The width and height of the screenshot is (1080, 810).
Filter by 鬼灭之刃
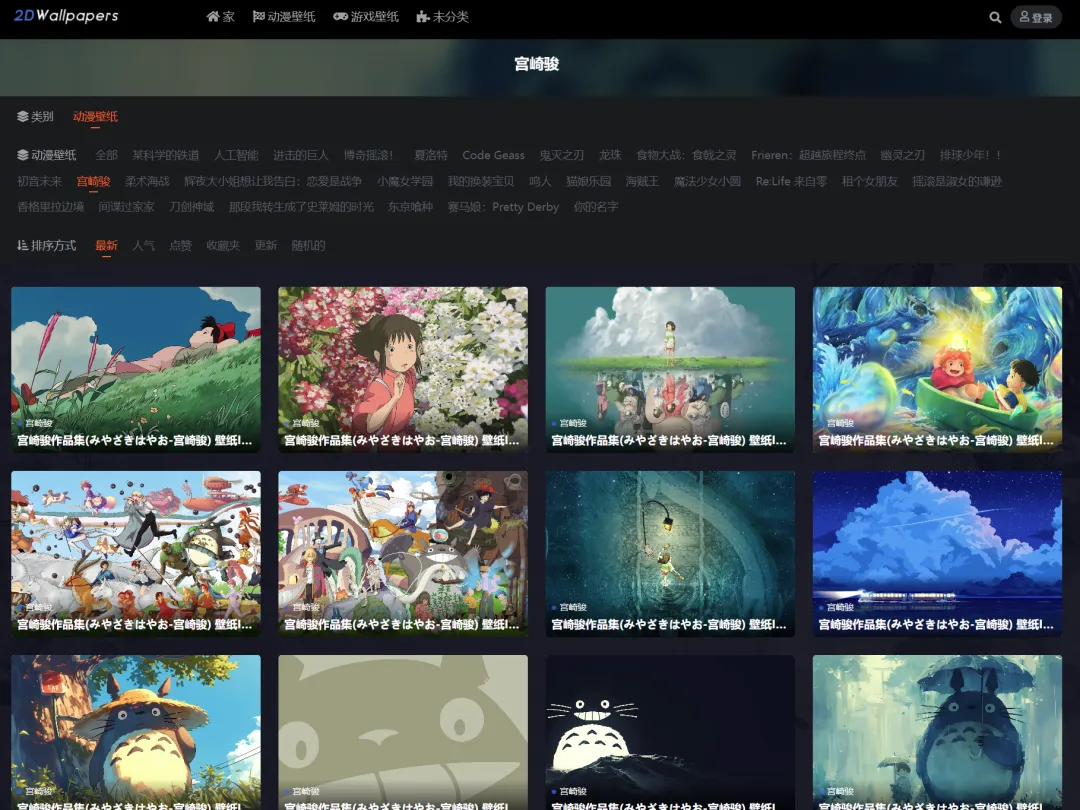561,155
